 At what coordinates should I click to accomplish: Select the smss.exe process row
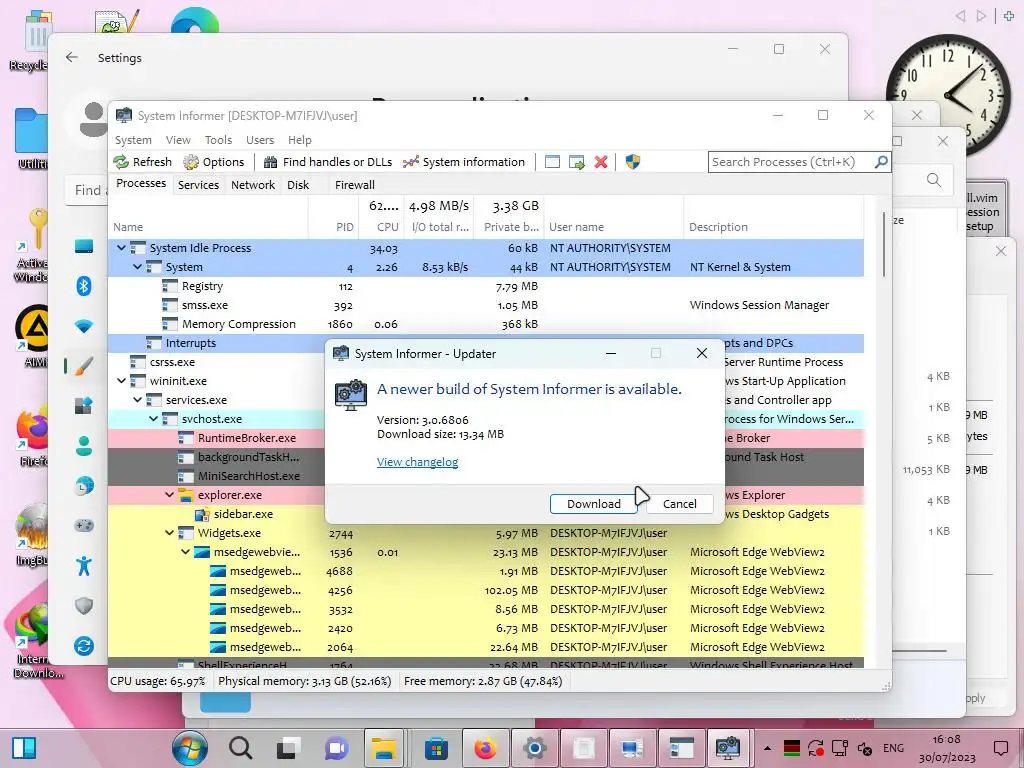(486, 305)
